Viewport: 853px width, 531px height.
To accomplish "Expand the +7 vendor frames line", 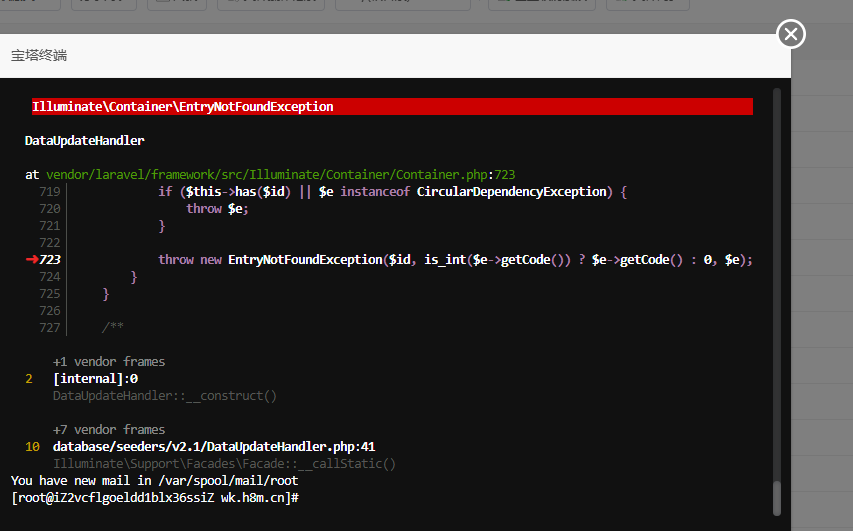I will [x=109, y=430].
